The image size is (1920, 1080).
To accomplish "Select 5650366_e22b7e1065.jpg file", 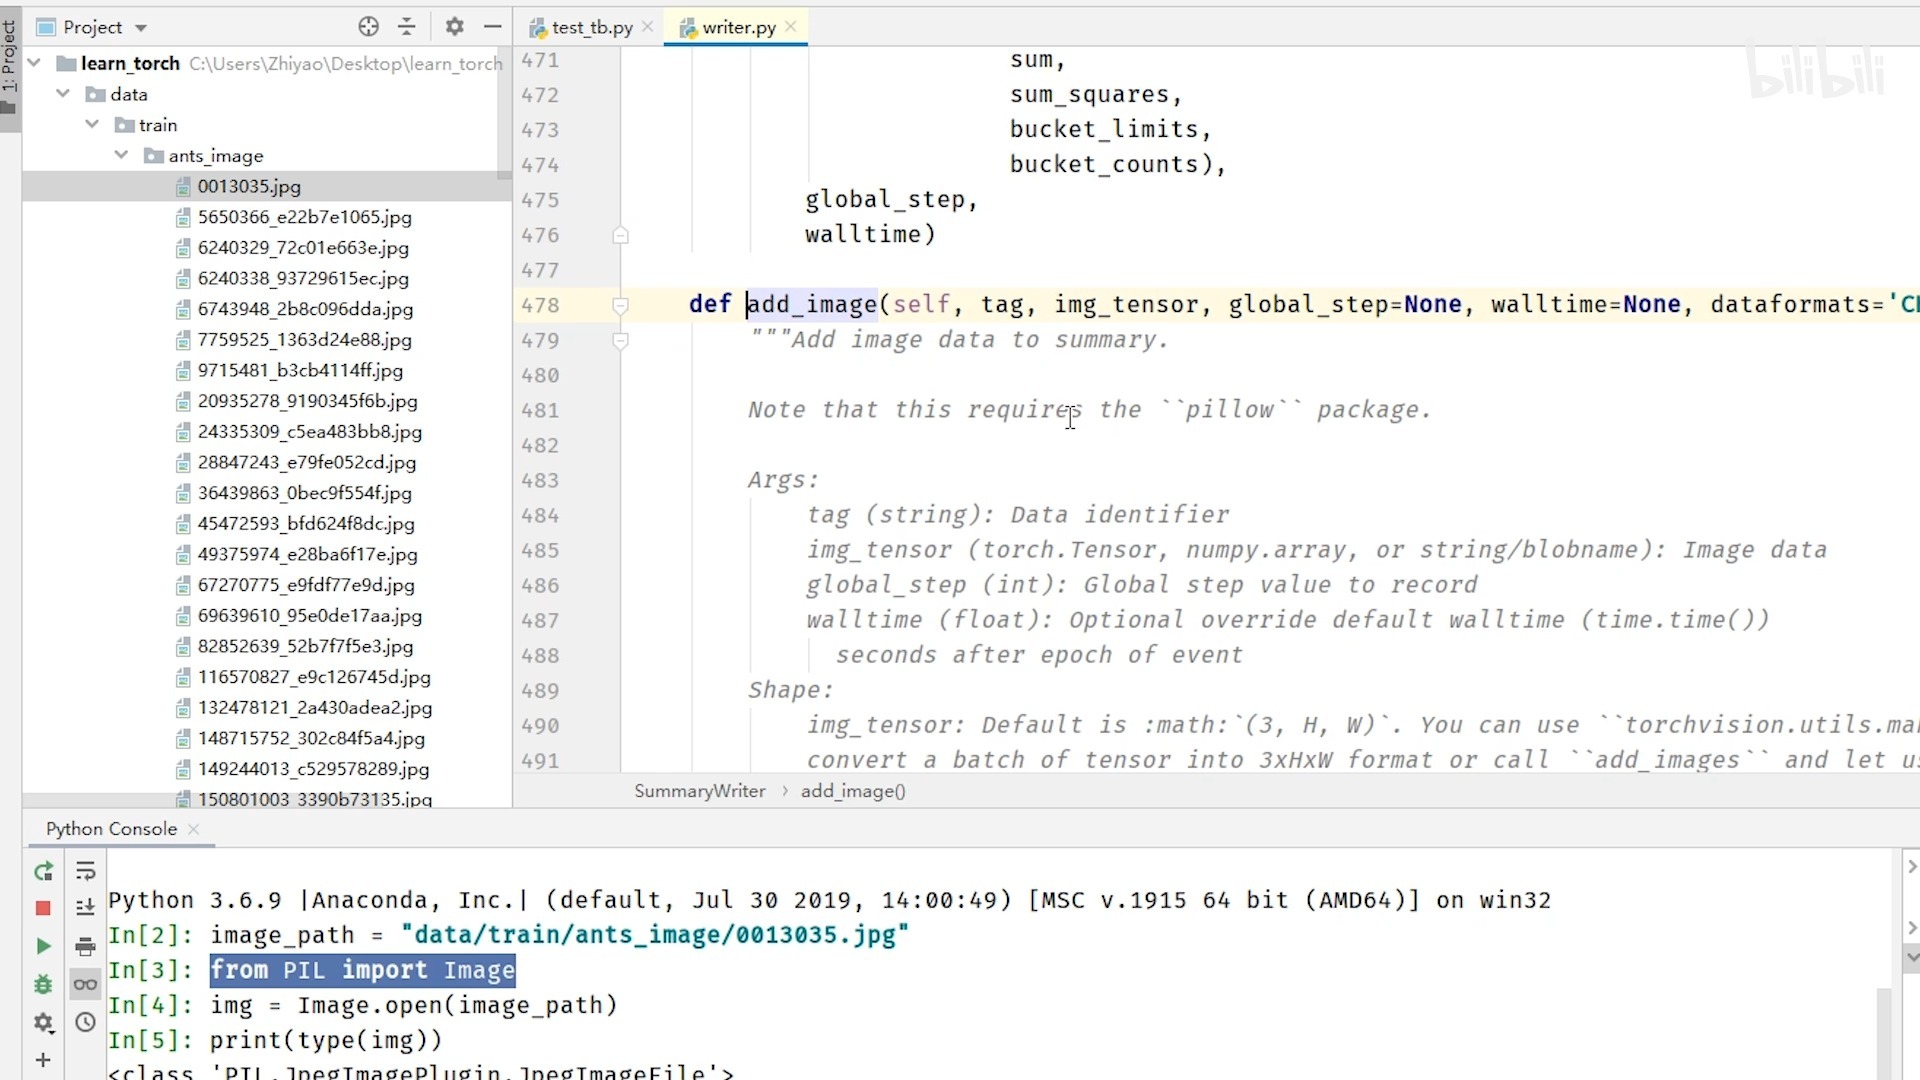I will [304, 217].
